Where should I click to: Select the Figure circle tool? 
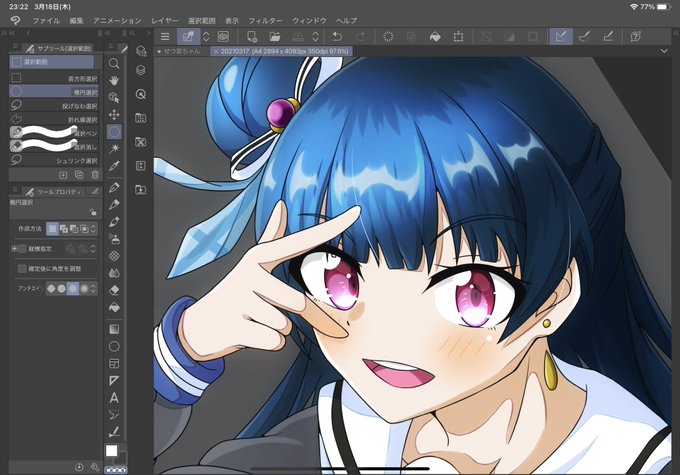114,346
